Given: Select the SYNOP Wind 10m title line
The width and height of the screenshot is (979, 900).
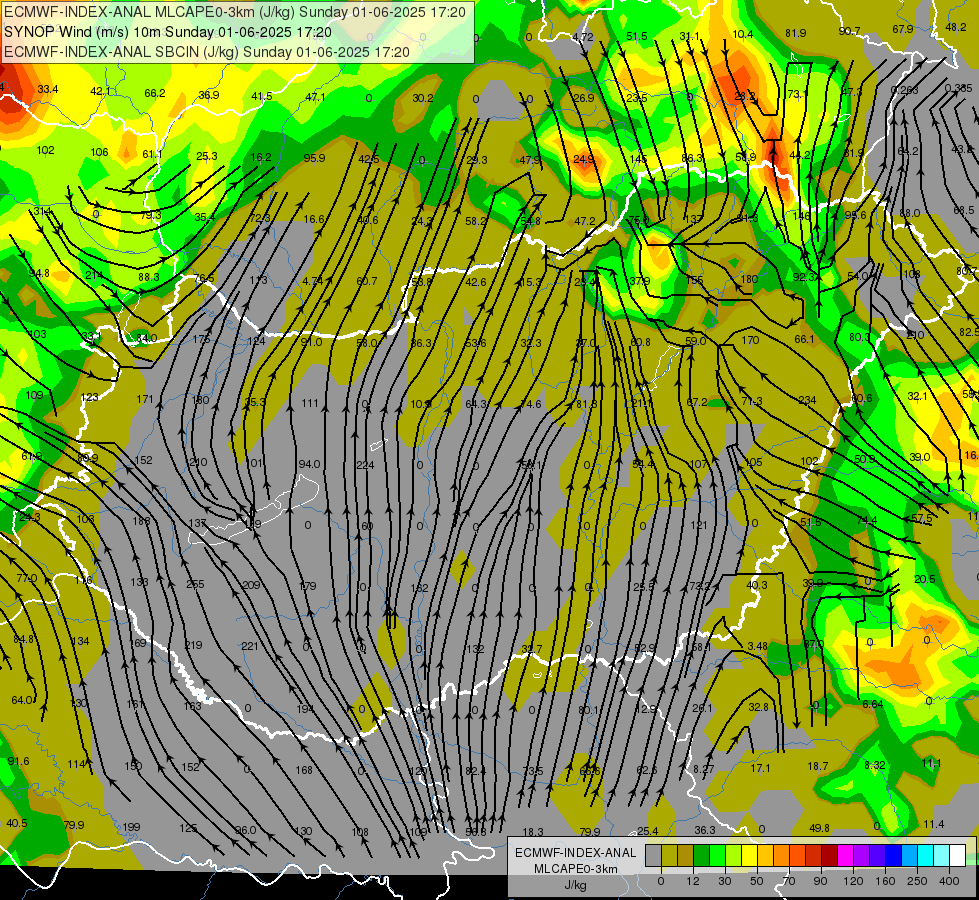Looking at the screenshot, I should (x=168, y=32).
